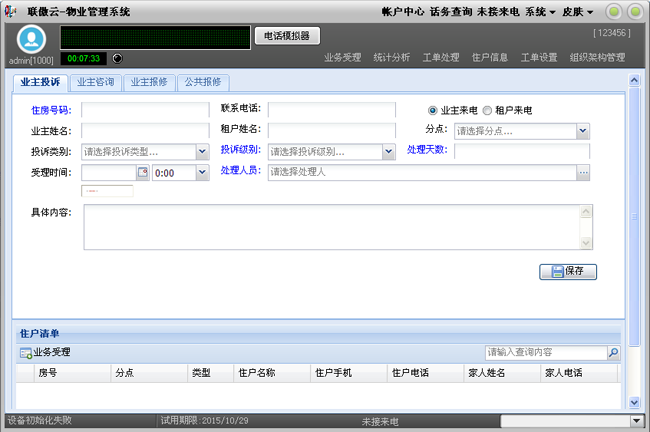650x432 pixels.
Task: Open 话务查询 in the title bar
Action: pos(451,12)
